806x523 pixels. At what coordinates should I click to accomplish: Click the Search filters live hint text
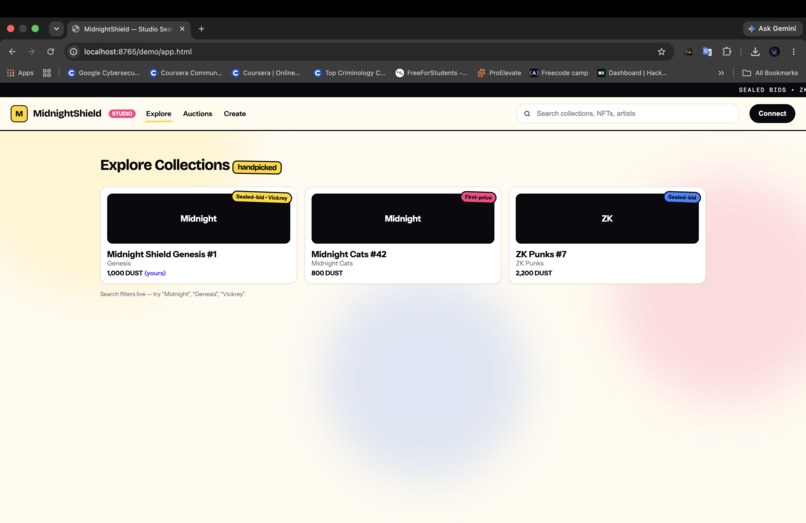click(173, 294)
